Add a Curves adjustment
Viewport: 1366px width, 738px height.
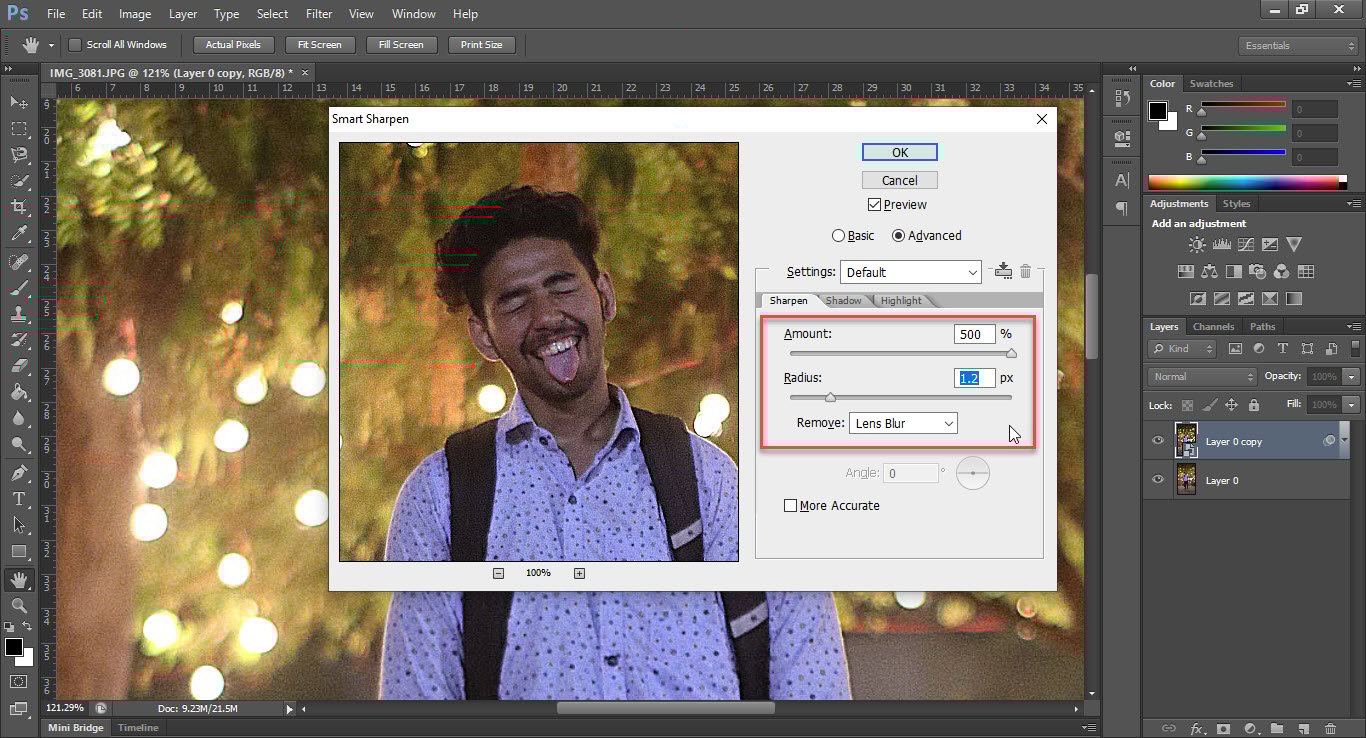(x=1246, y=244)
